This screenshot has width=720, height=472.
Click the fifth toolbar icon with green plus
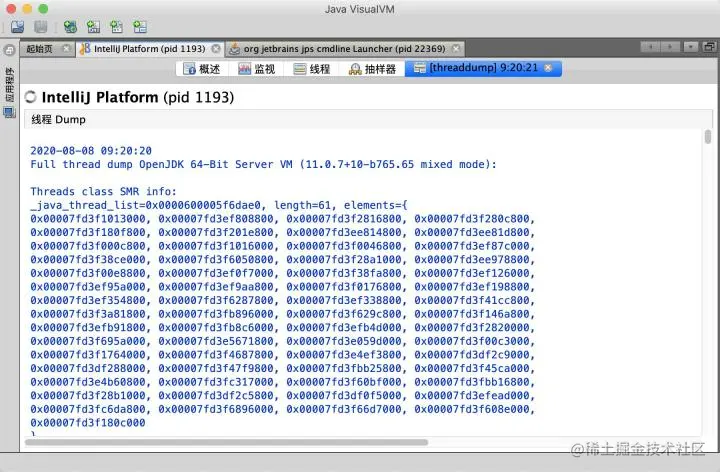[x=117, y=27]
